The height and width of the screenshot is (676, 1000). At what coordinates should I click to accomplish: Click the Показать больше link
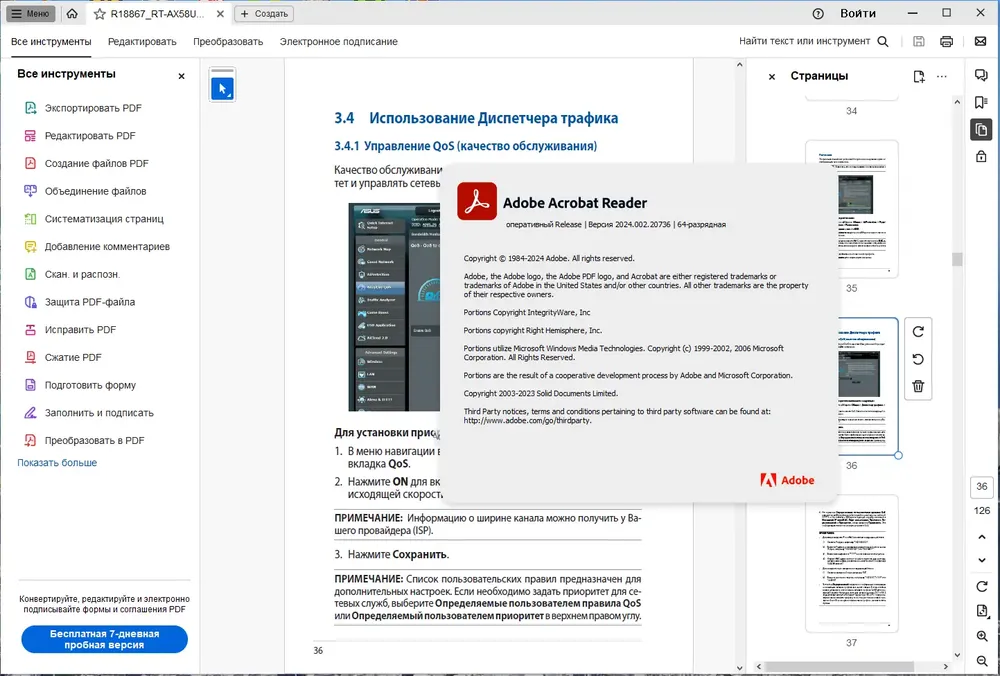[57, 463]
